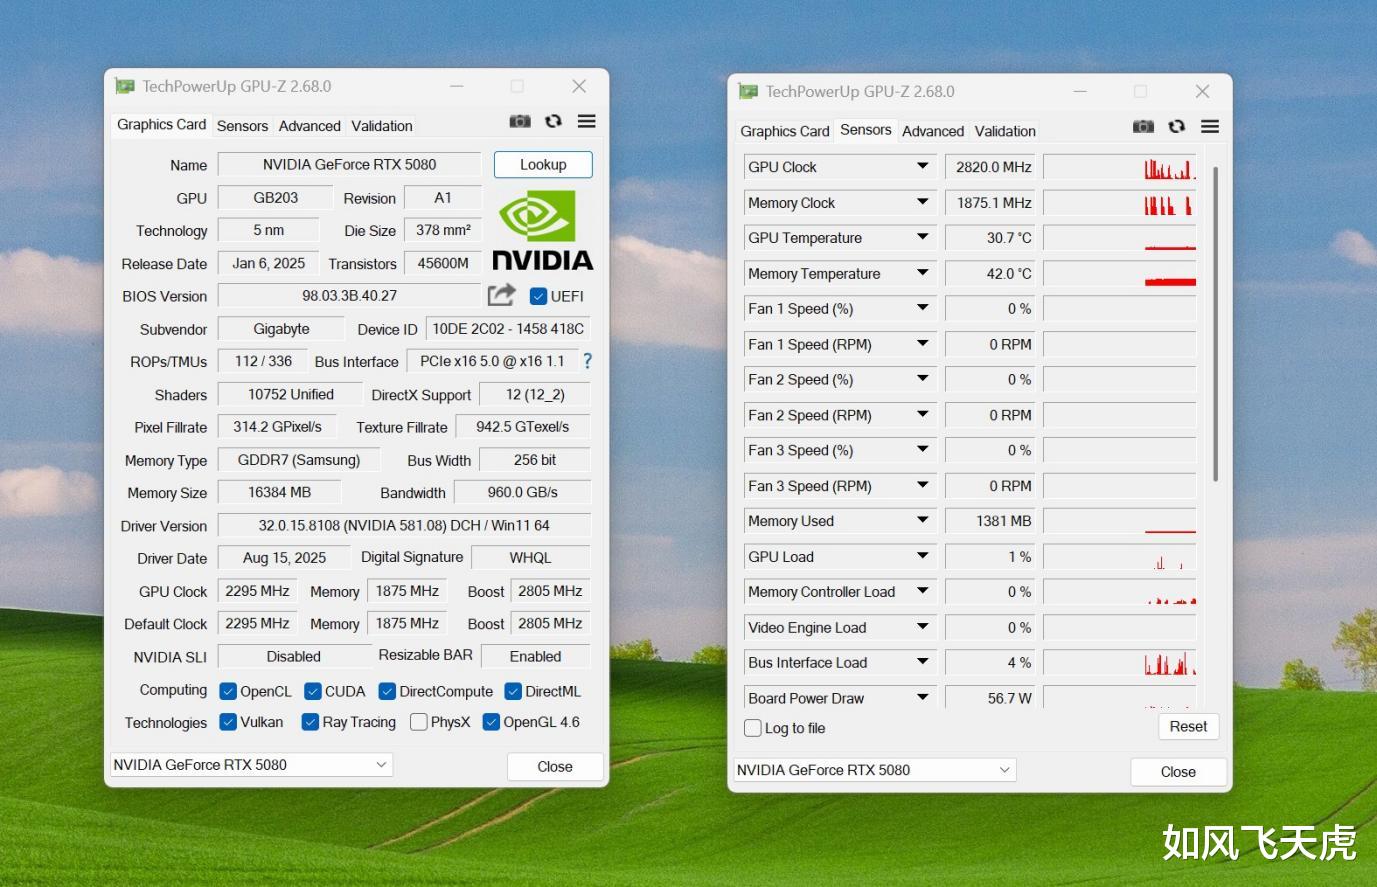This screenshot has width=1377, height=887.
Task: Click the Driver Version value field
Action: pyautogui.click(x=404, y=526)
